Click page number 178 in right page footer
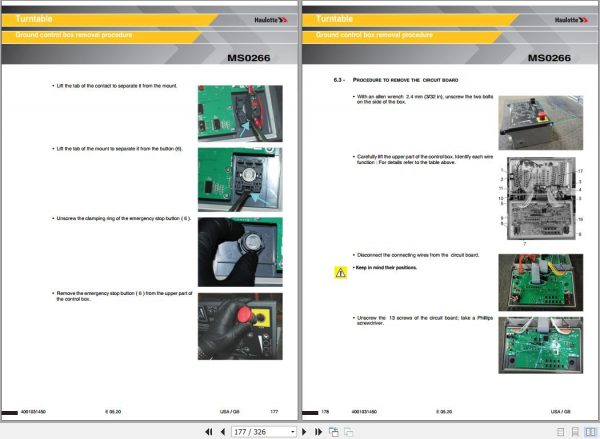The width and height of the screenshot is (600, 439). 325,411
